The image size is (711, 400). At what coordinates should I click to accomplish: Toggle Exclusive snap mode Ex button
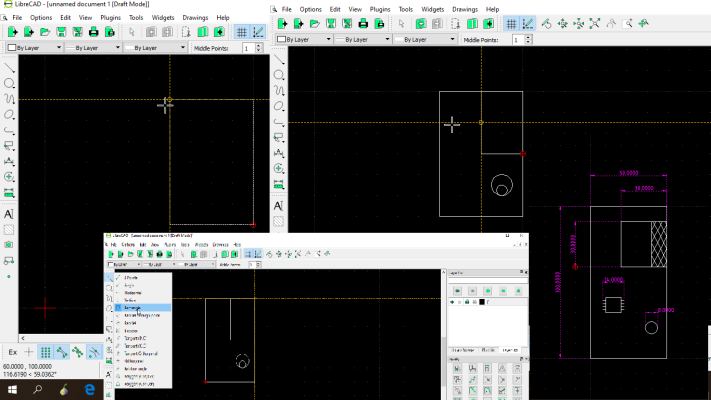13,352
